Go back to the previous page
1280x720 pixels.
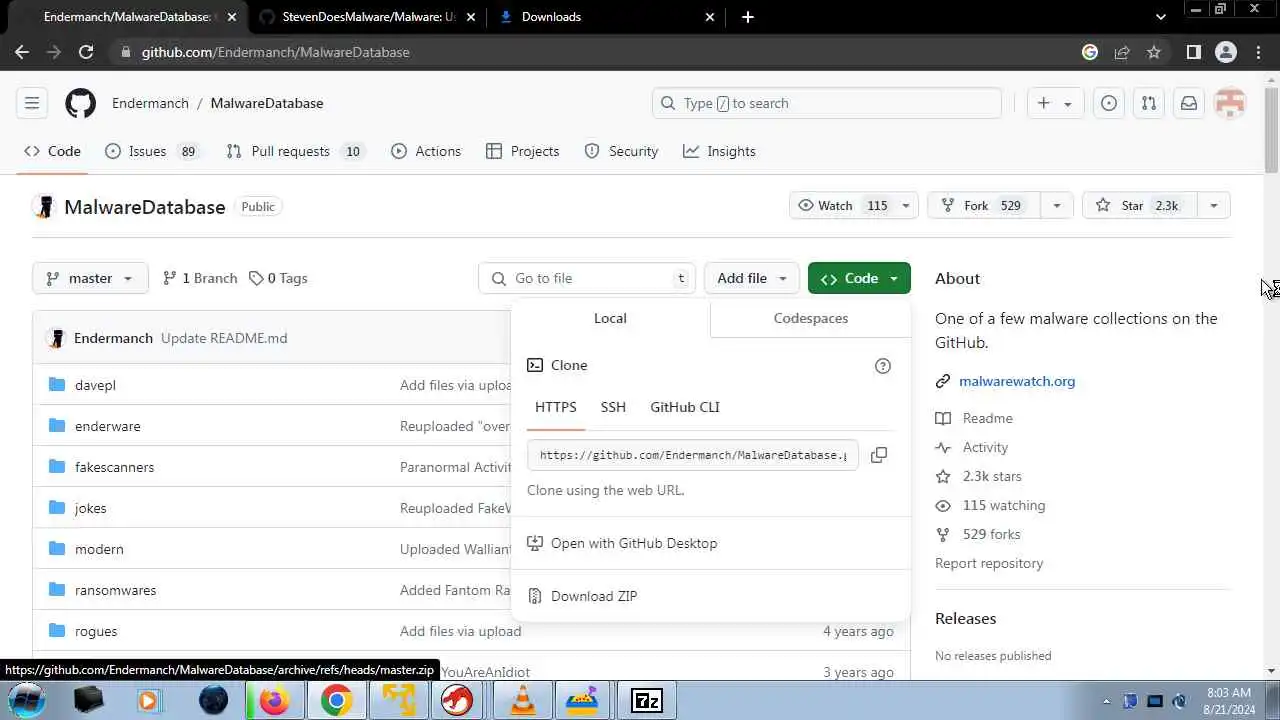coord(22,52)
